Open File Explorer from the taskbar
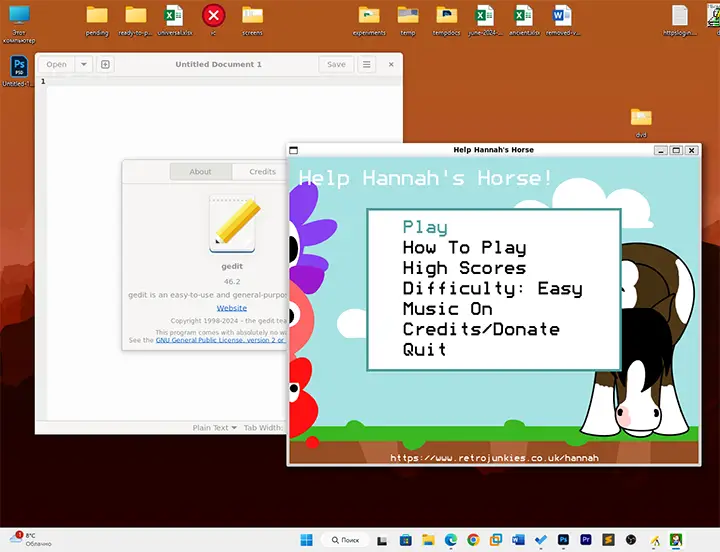Viewport: 720px width, 552px height. point(428,540)
